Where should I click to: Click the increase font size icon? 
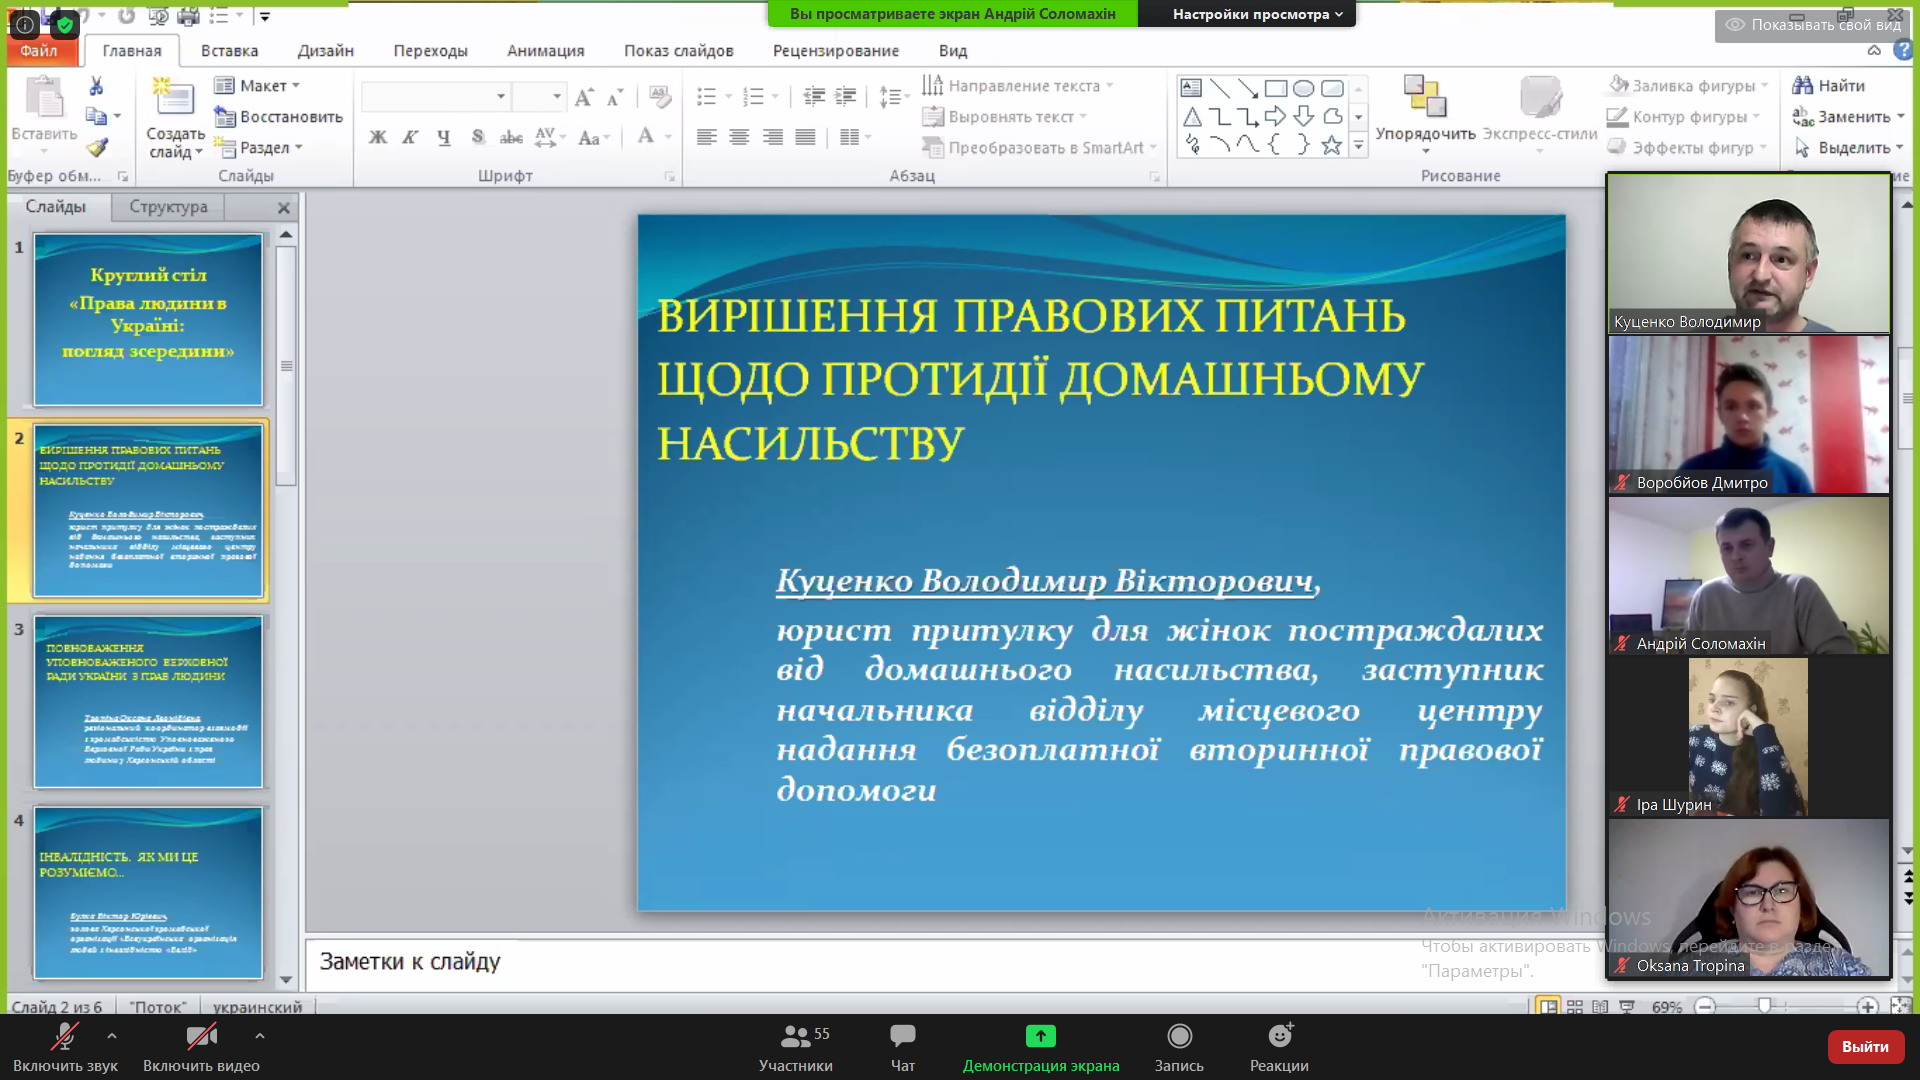[584, 97]
